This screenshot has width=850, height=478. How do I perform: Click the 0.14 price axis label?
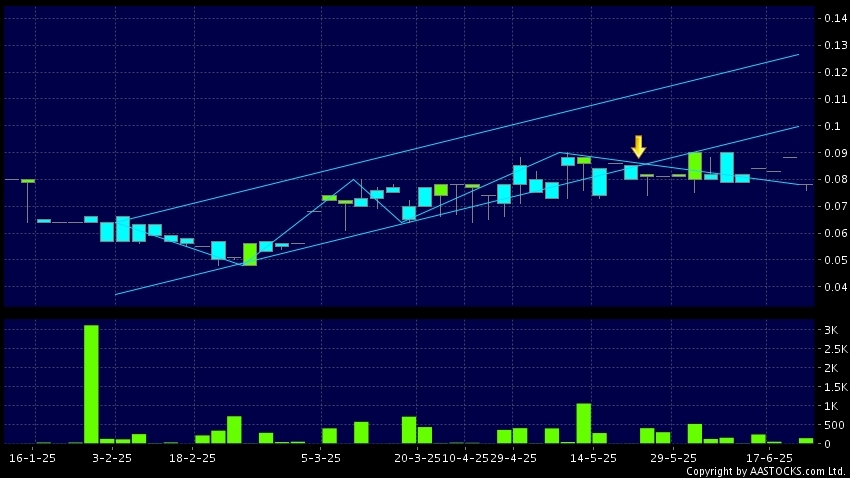click(835, 18)
